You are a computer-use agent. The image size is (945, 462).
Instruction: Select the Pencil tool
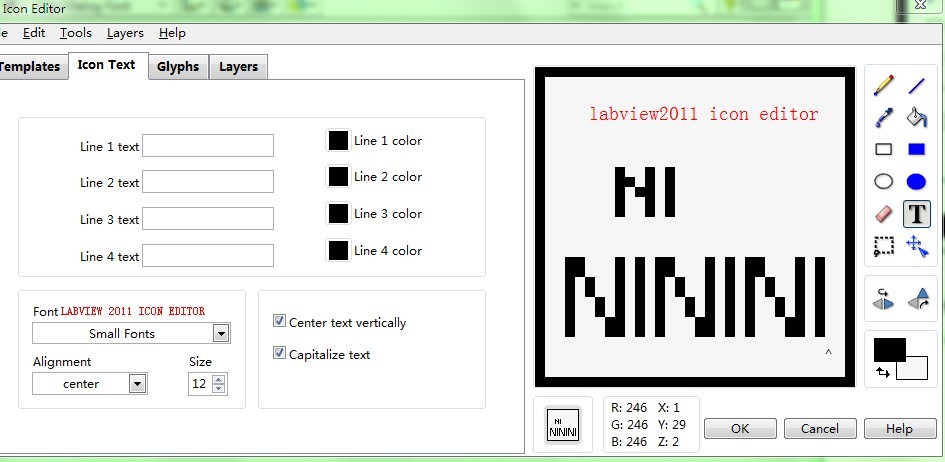884,86
